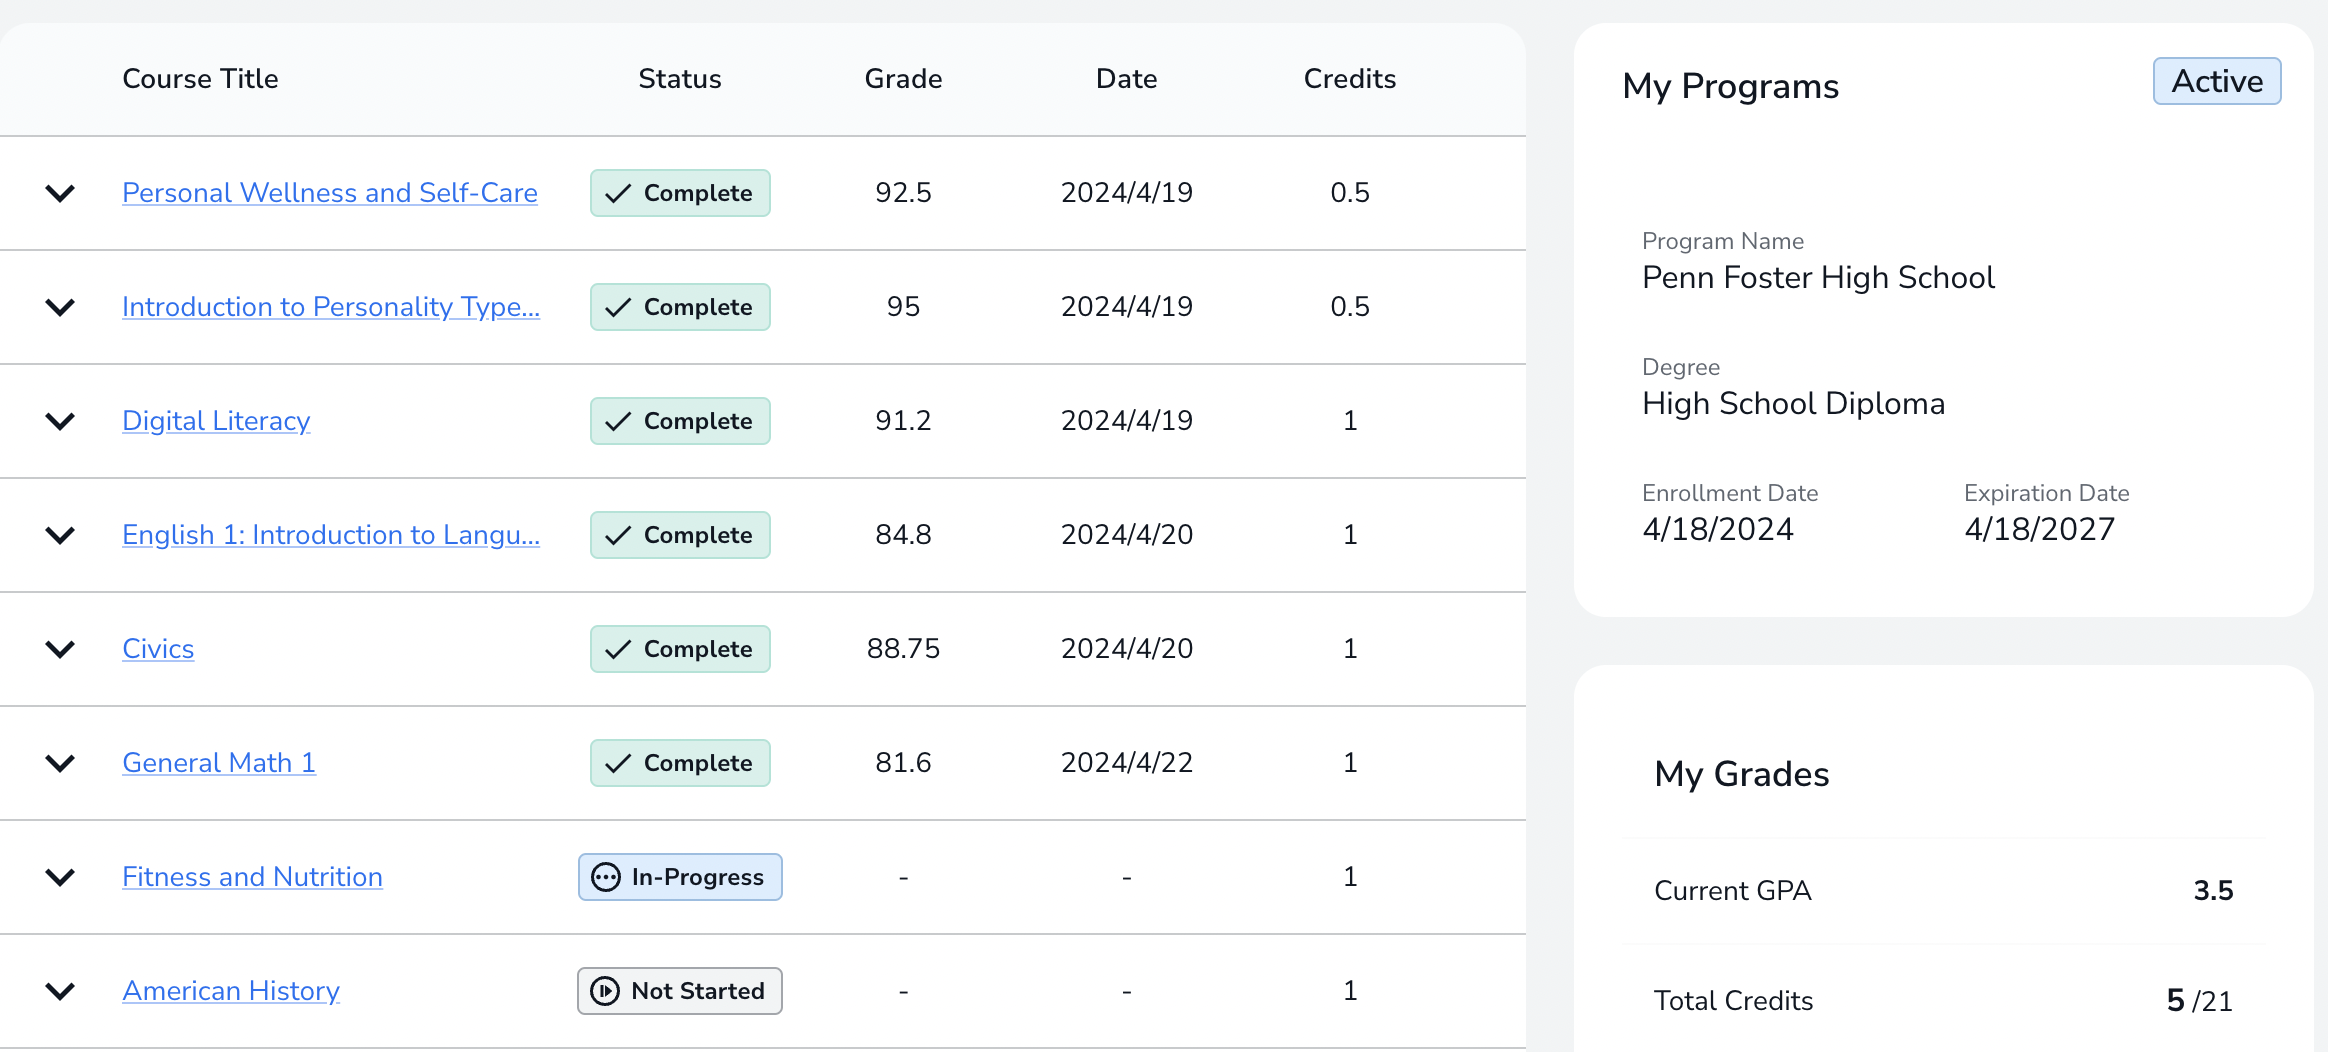This screenshot has width=2328, height=1052.
Task: Click the Complete badge for Personal Wellness
Action: coord(680,193)
